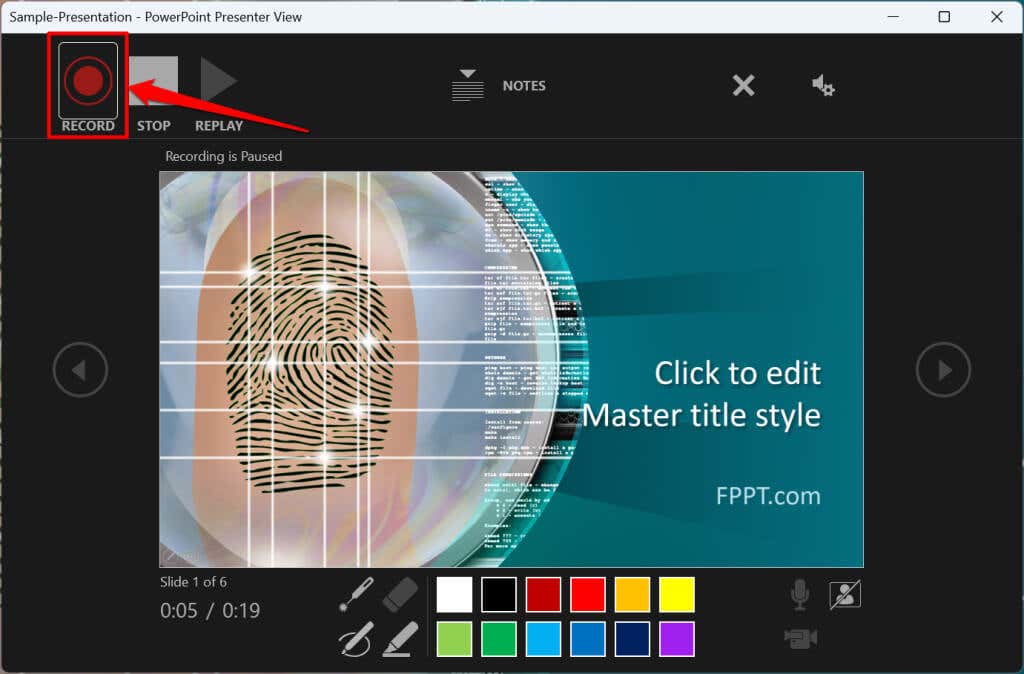Open the audio and camera settings icon
1024x674 pixels.
click(823, 86)
